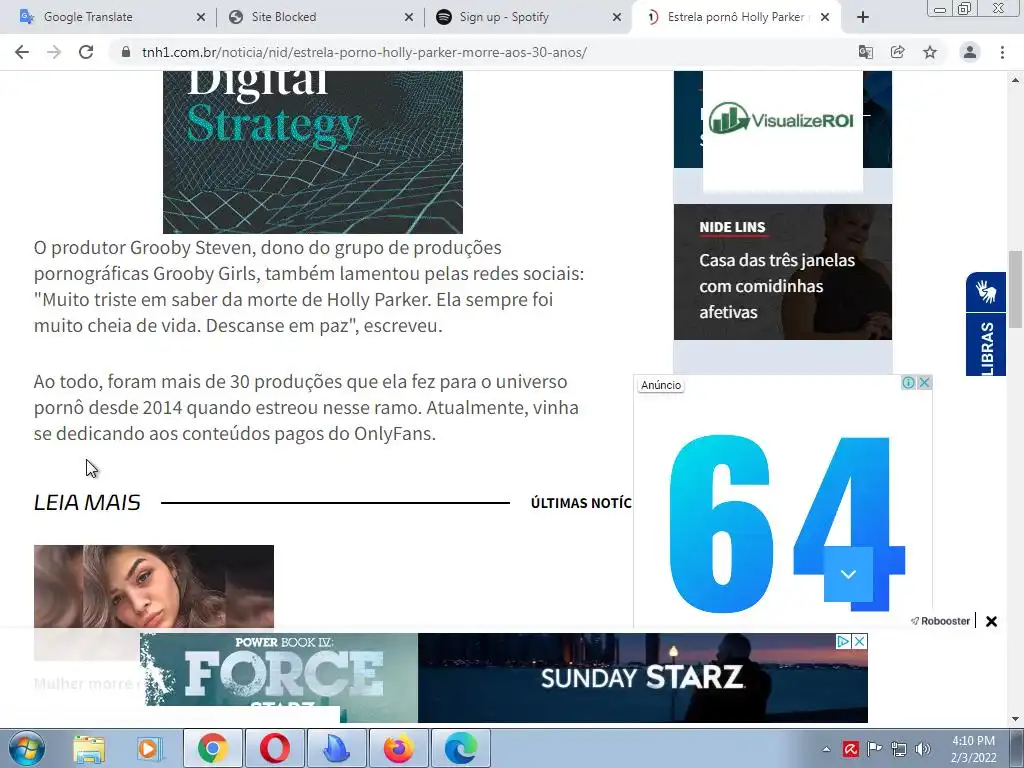This screenshot has height=768, width=1024.
Task: Launch Windows Media Player from taskbar
Action: coord(149,748)
